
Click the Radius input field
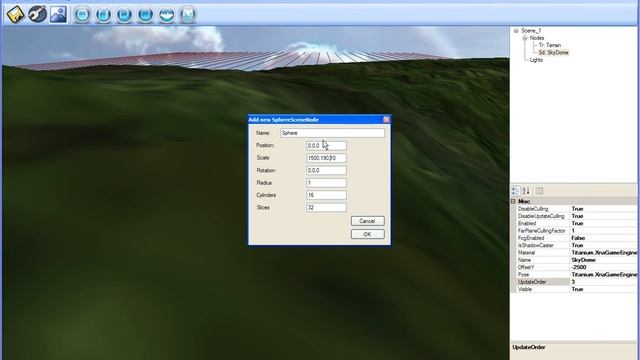[326, 183]
